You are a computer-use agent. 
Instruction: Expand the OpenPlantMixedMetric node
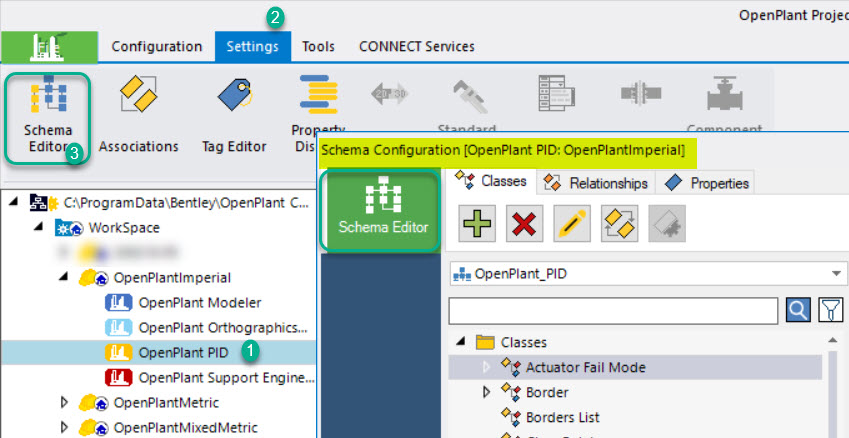point(65,427)
